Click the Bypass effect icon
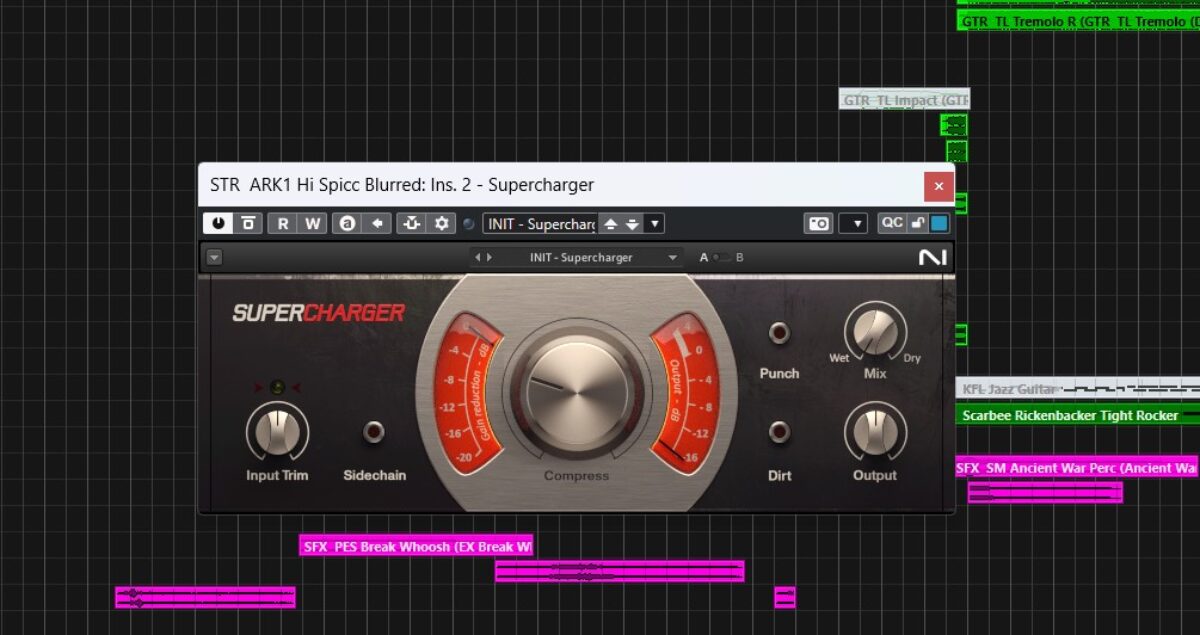The image size is (1200, 635). (x=249, y=223)
